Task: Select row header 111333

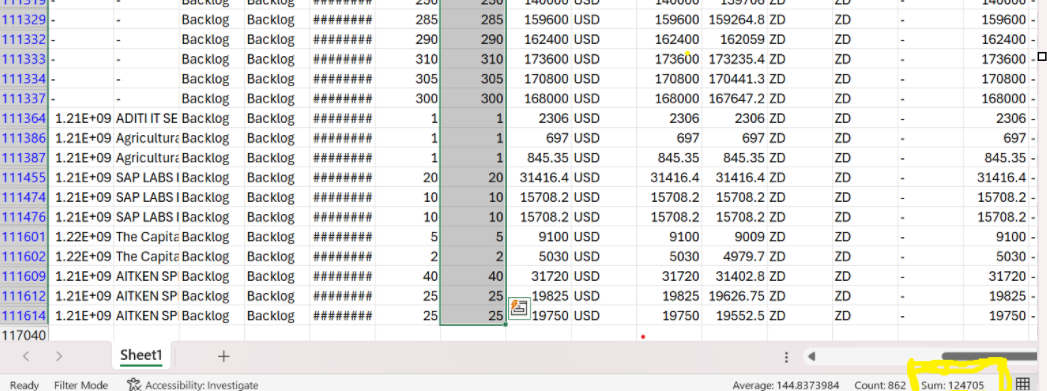Action: (x=24, y=59)
